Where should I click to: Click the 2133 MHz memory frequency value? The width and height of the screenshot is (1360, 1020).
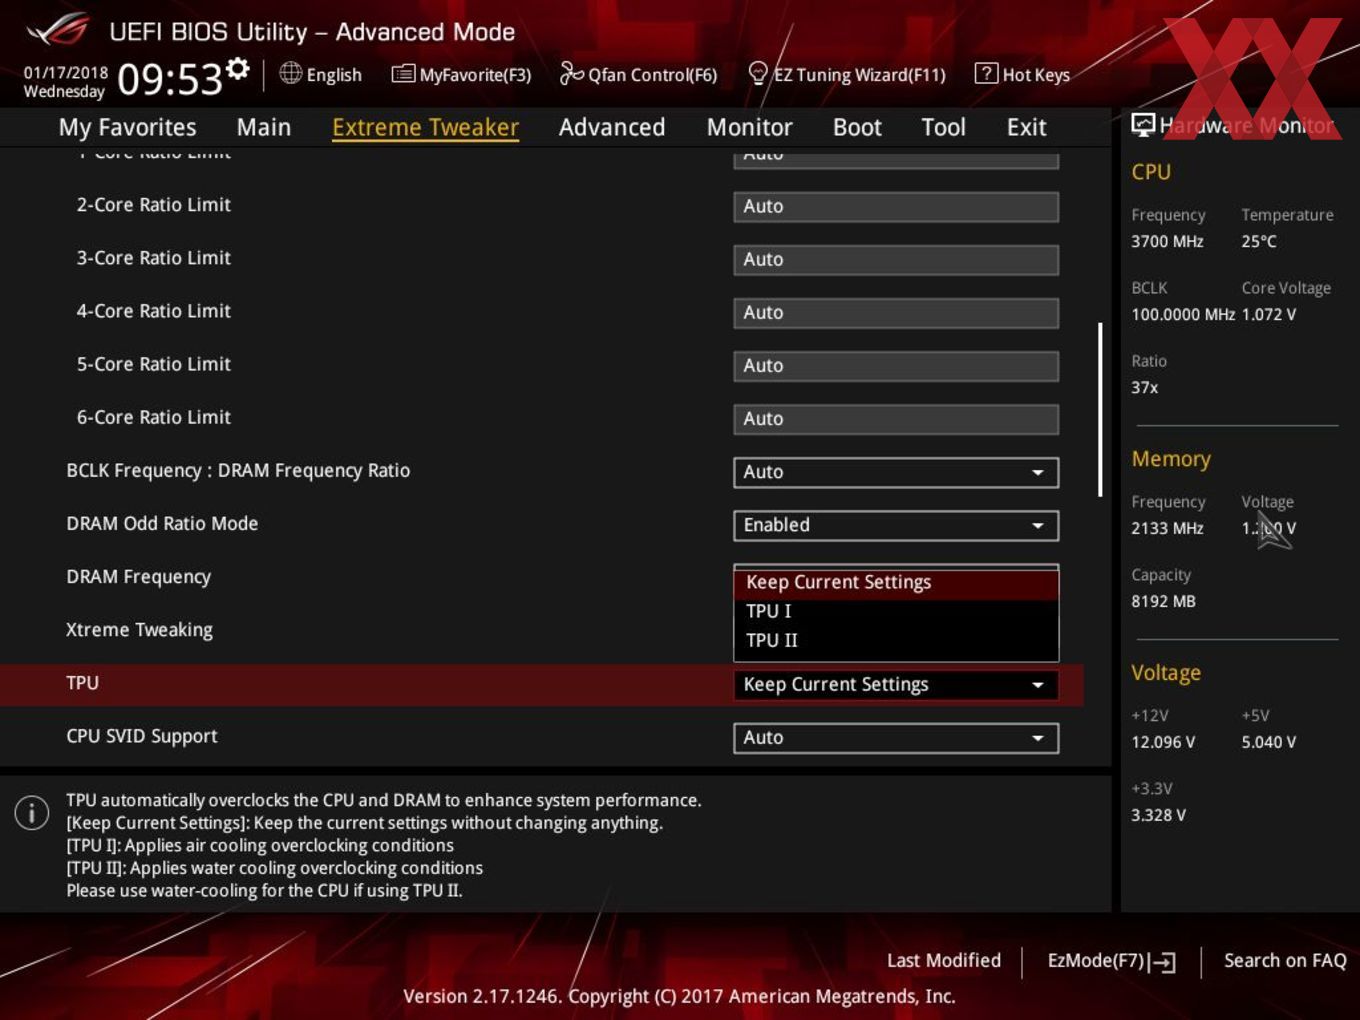click(x=1167, y=528)
